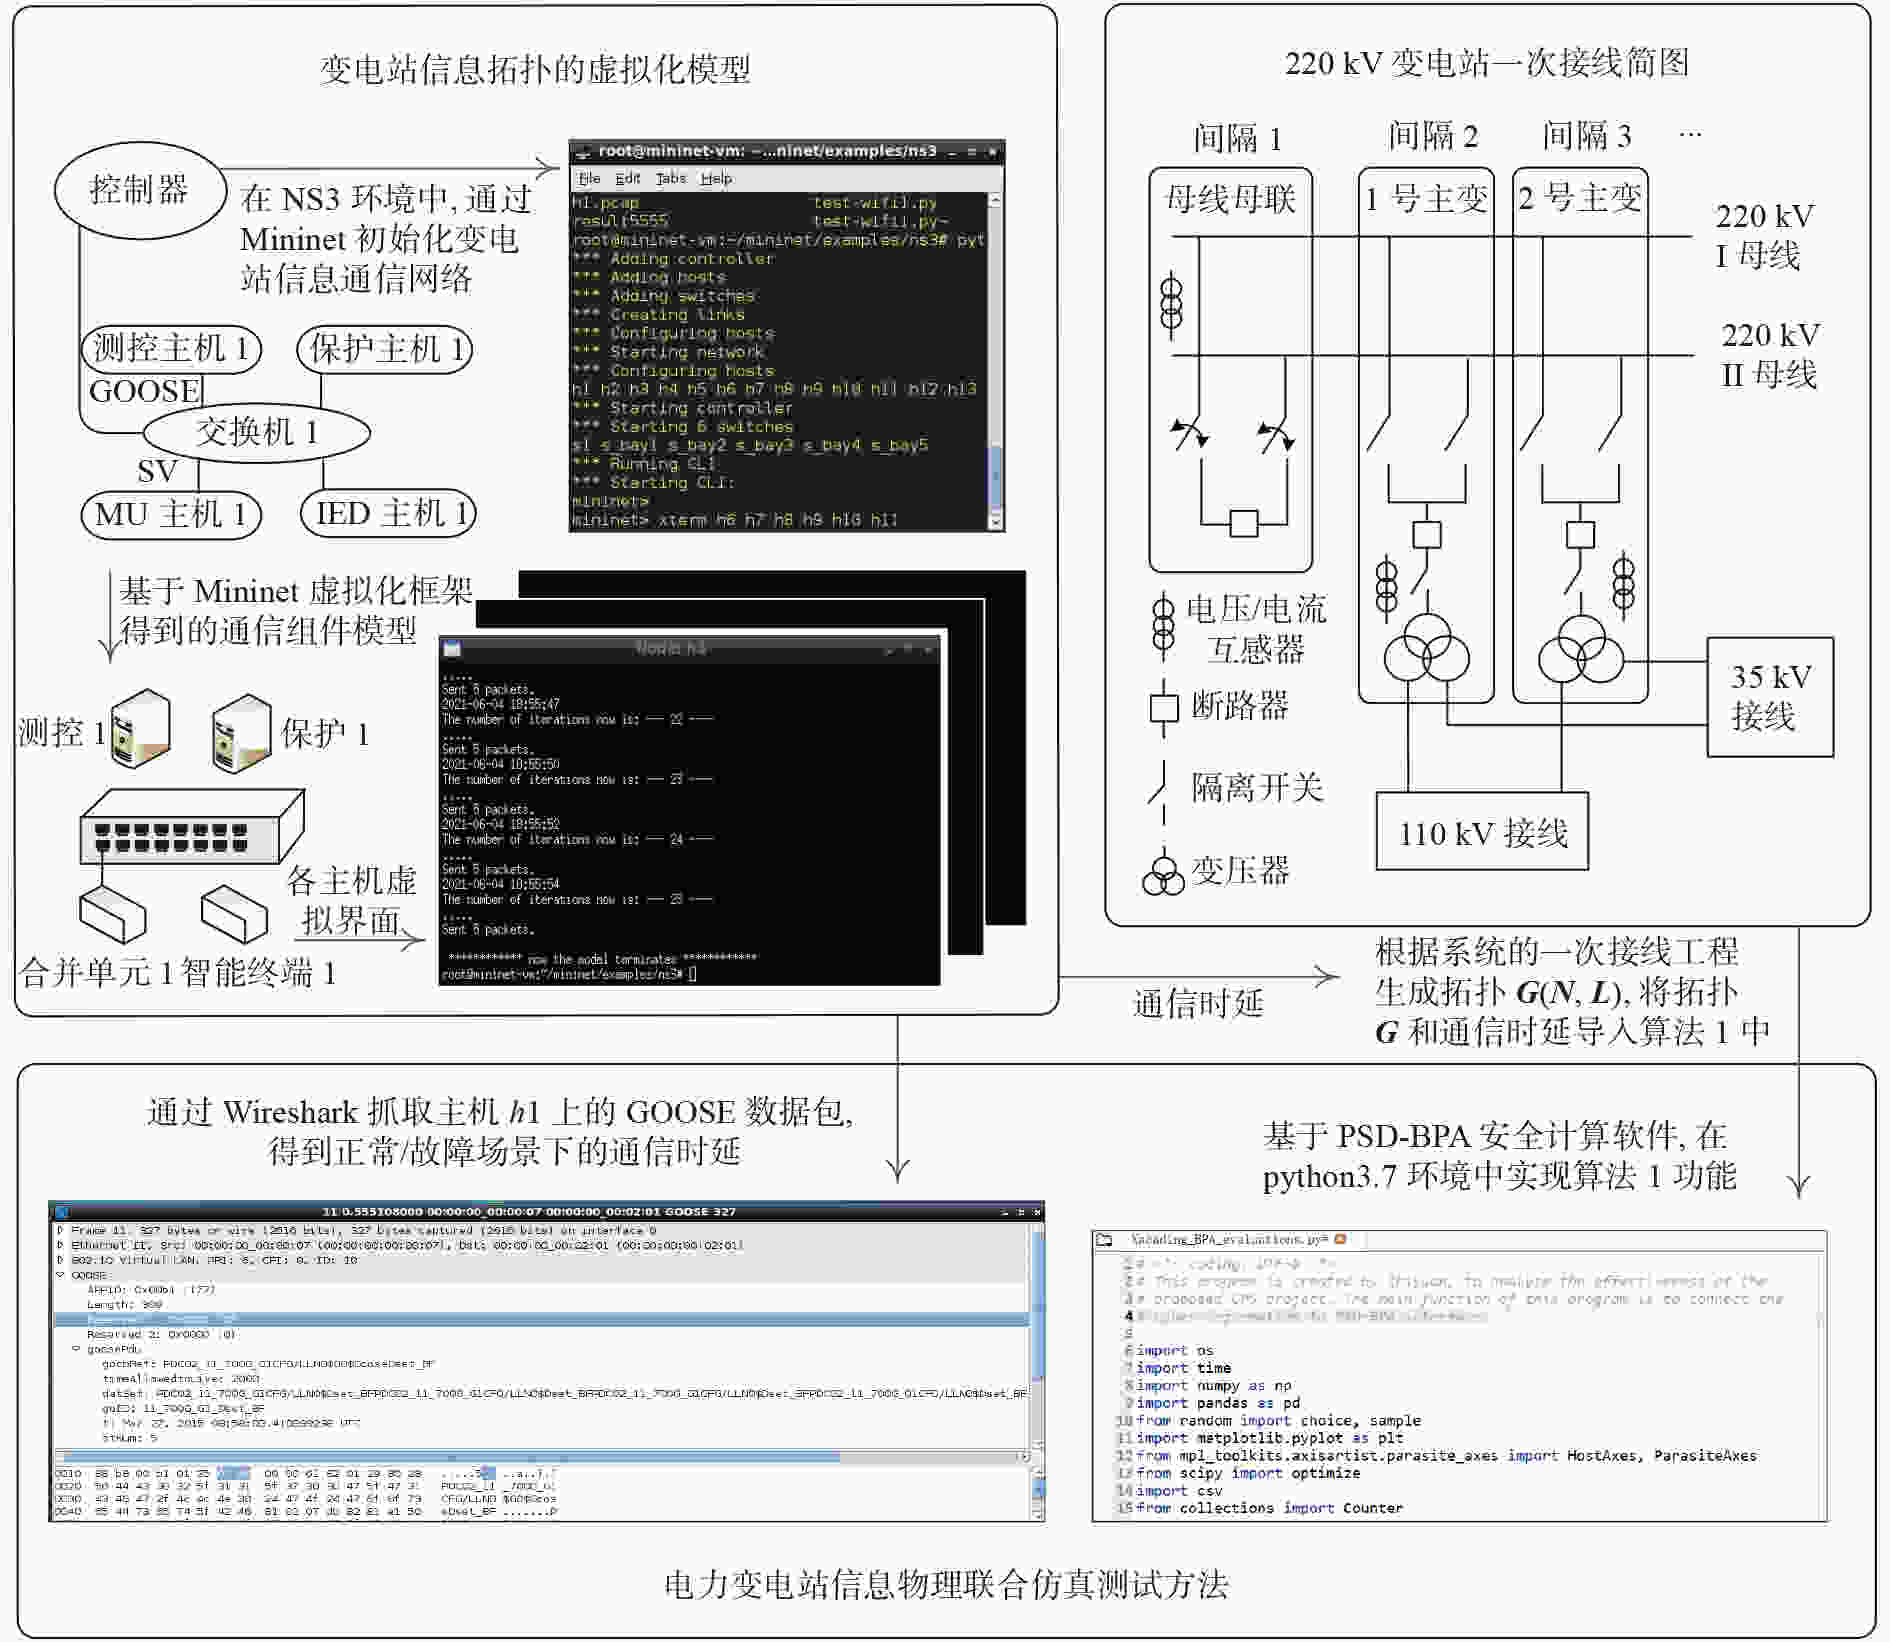Click the 'from collections import Counter' line
The width and height of the screenshot is (1890, 1642).
pyautogui.click(x=1269, y=1508)
